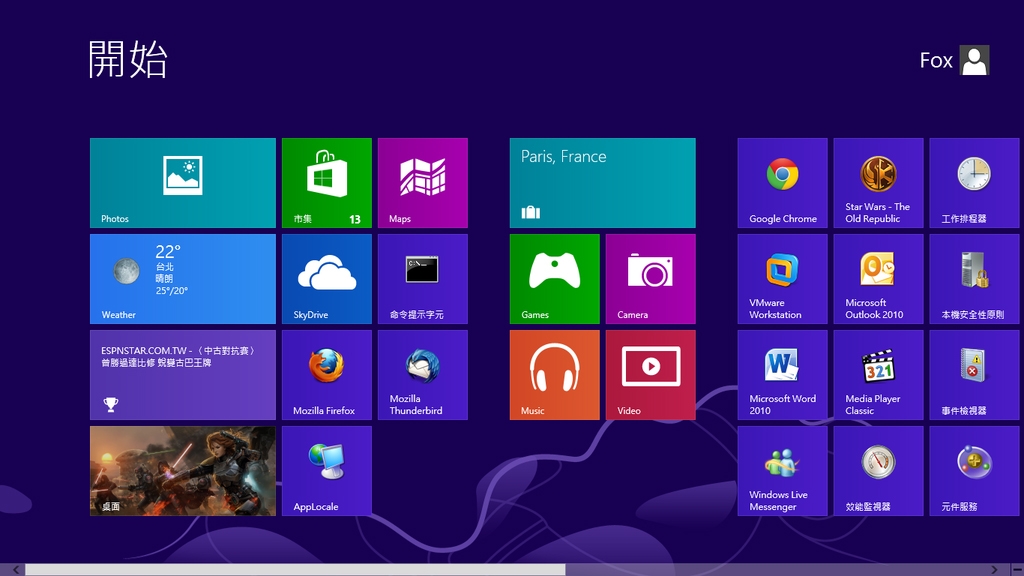Open Component Services tile (元件服務)
Image resolution: width=1024 pixels, height=576 pixels.
pos(974,471)
